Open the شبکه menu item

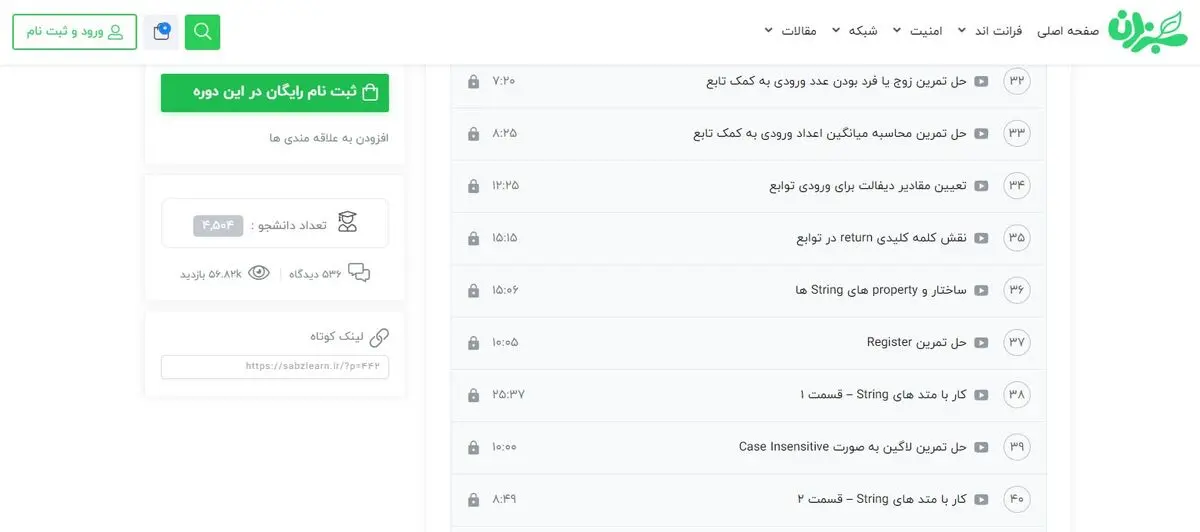pyautogui.click(x=856, y=31)
